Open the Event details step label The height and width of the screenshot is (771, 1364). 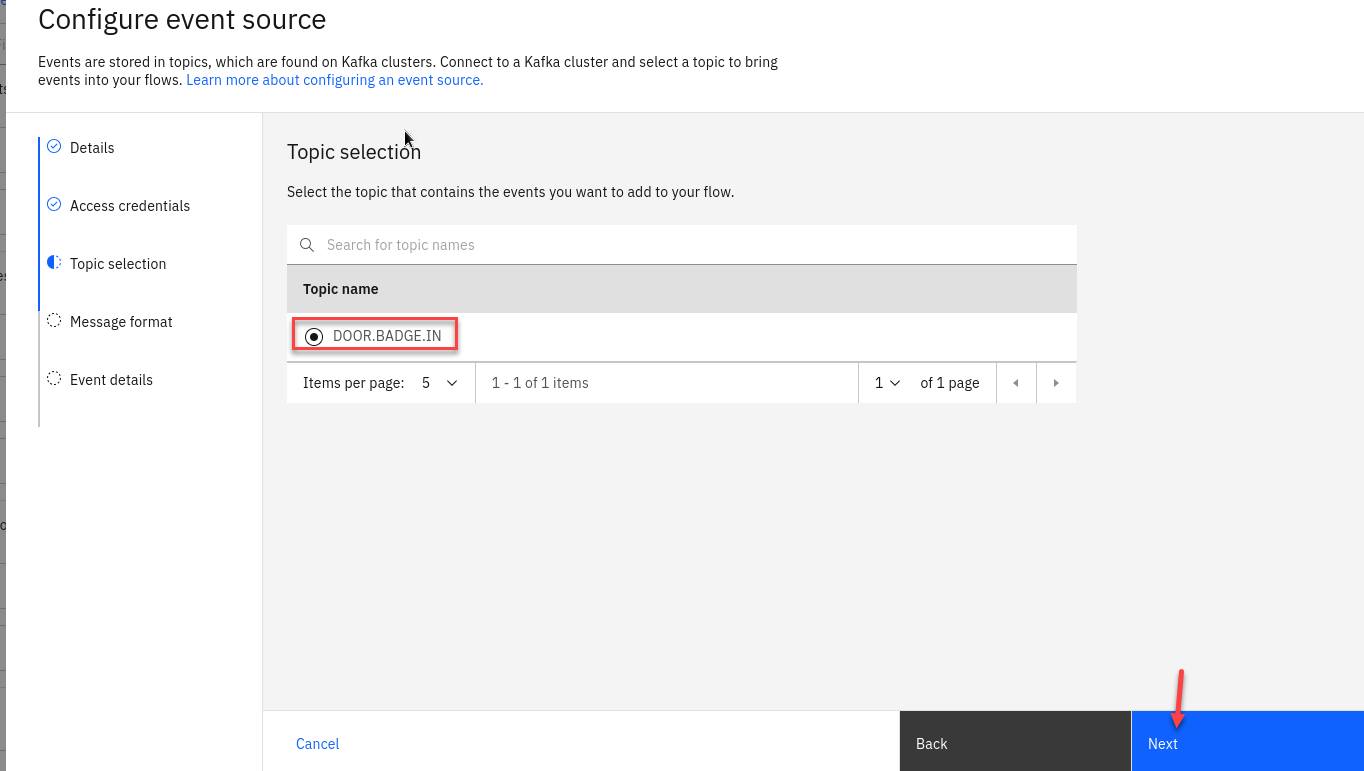pyautogui.click(x=111, y=380)
